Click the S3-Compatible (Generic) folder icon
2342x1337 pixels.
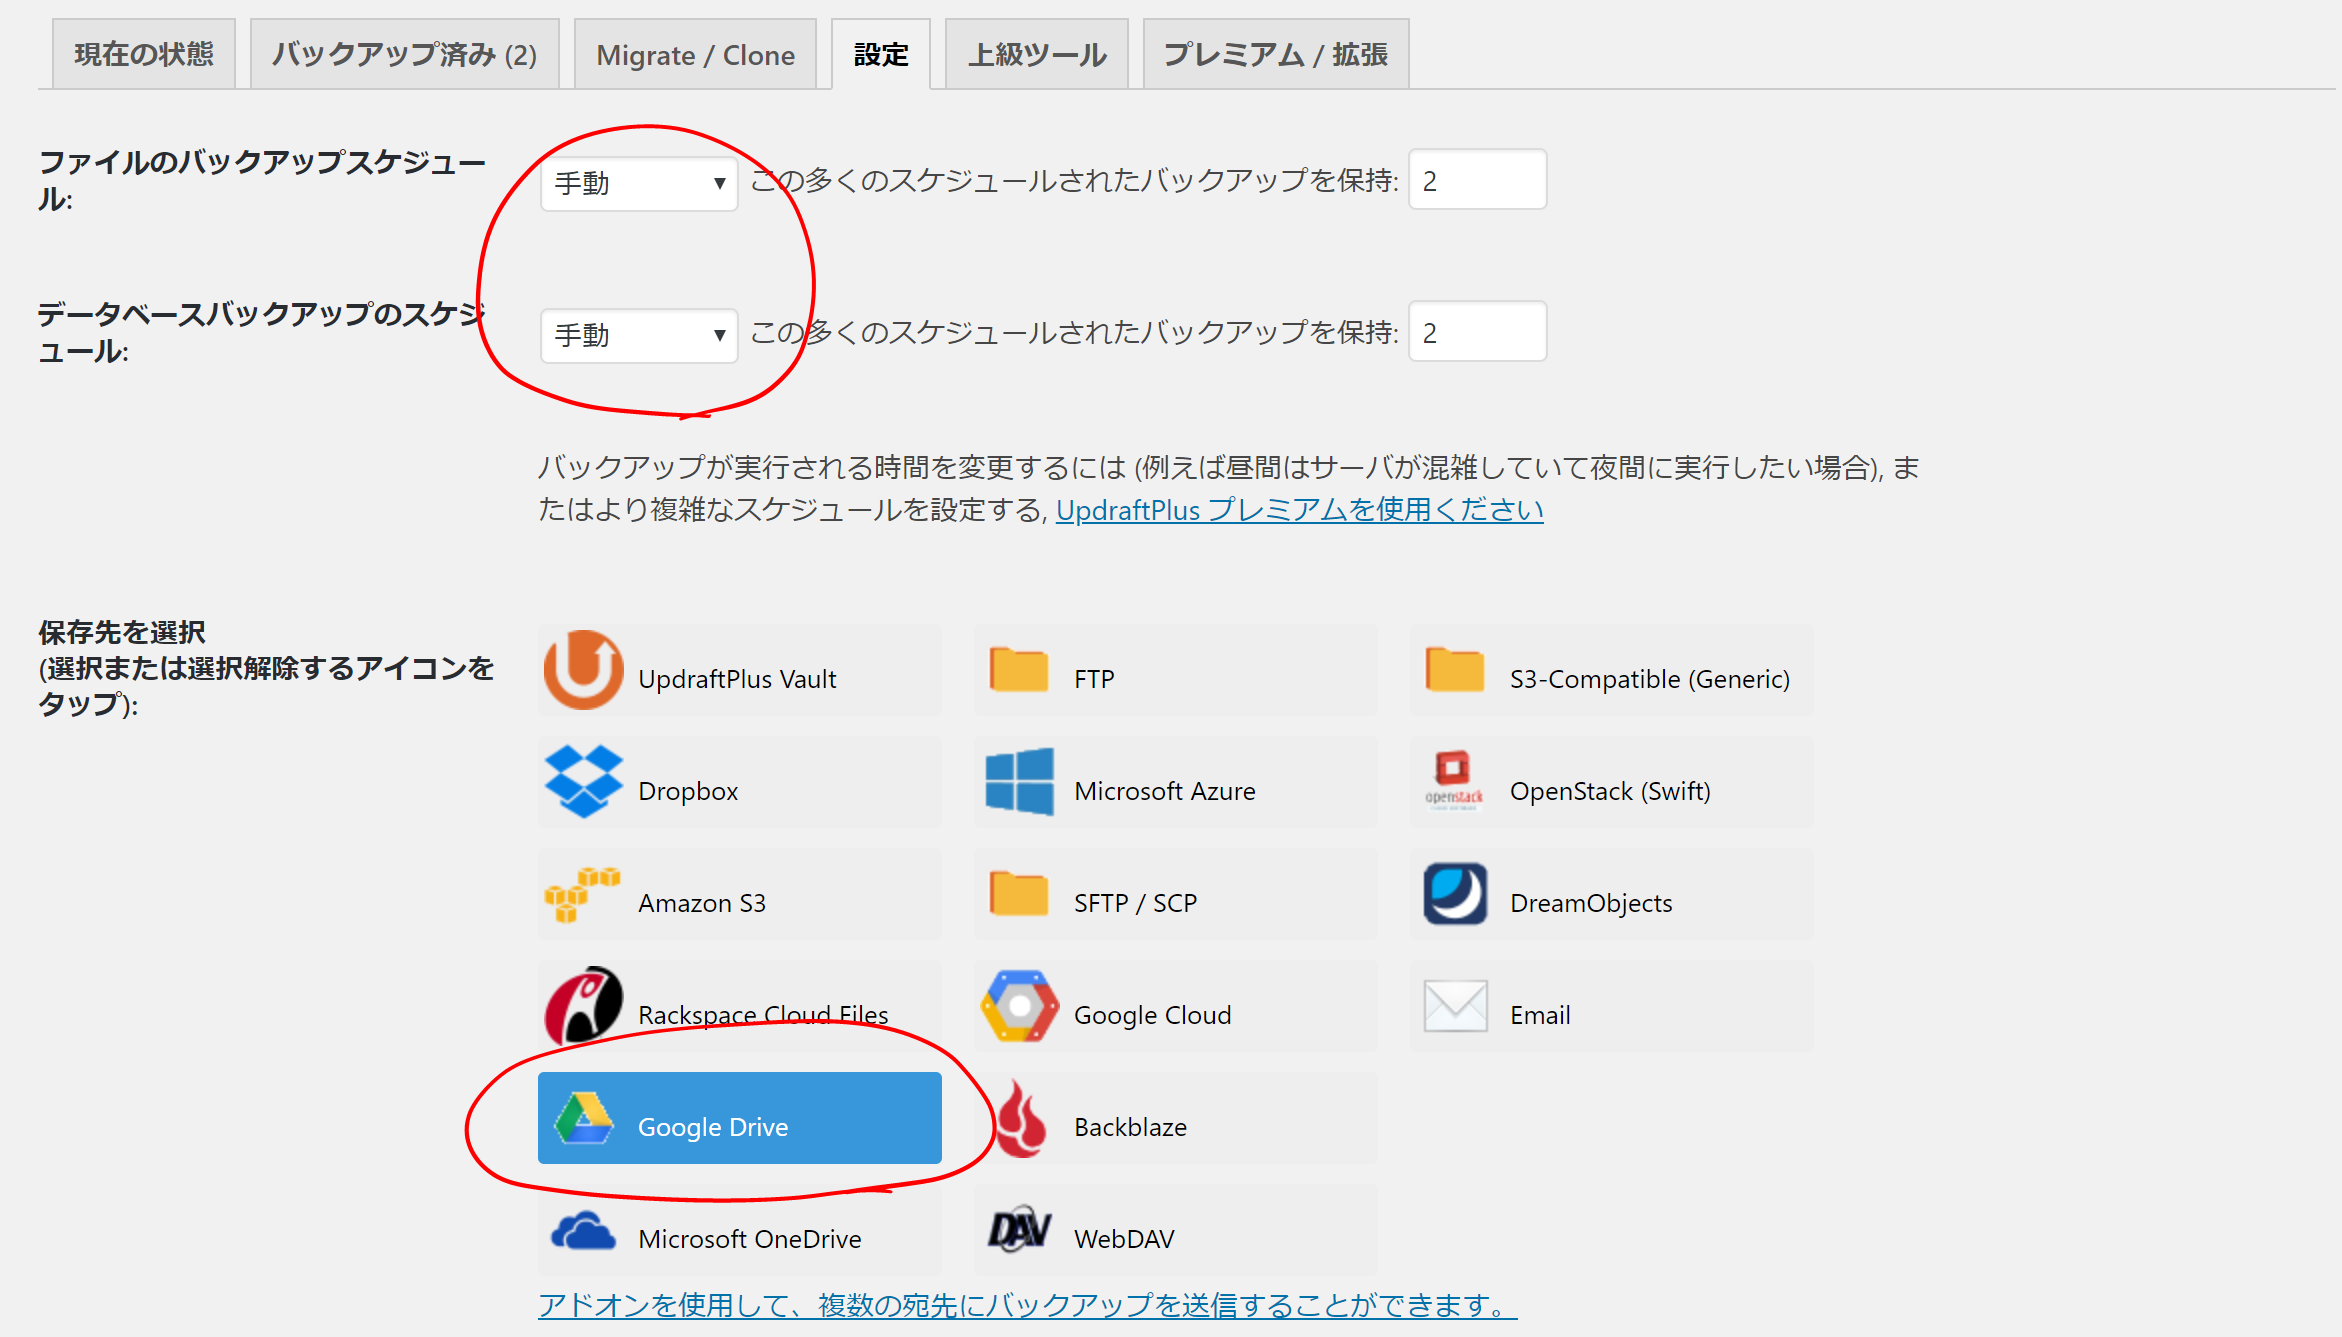point(1455,669)
